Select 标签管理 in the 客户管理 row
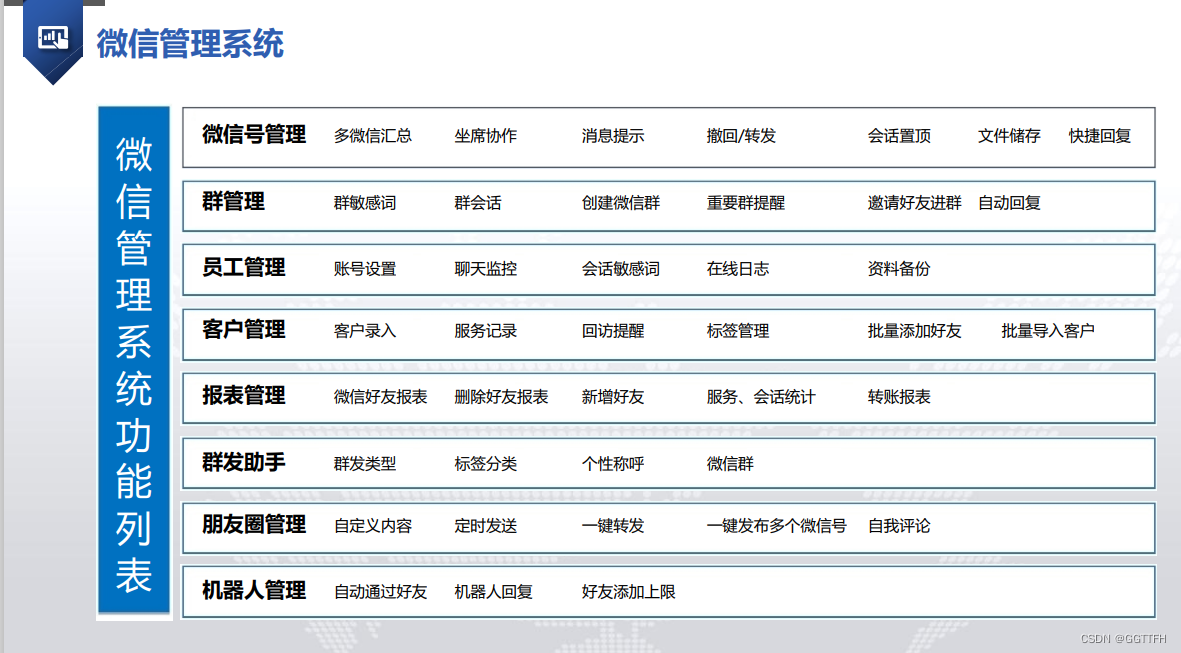The width and height of the screenshot is (1181, 653). [x=738, y=331]
